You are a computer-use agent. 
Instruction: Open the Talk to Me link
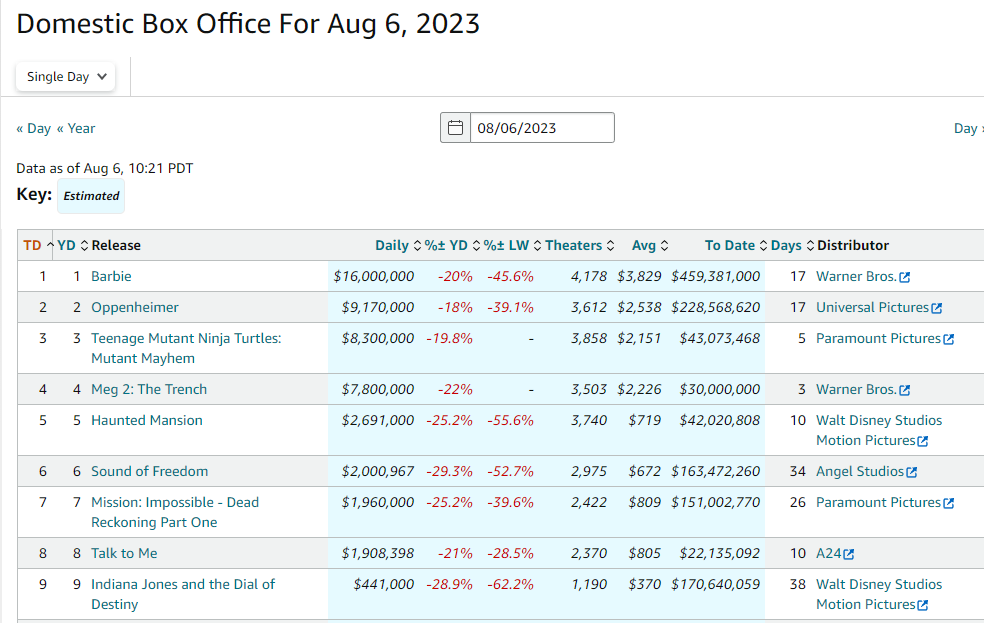tap(124, 553)
